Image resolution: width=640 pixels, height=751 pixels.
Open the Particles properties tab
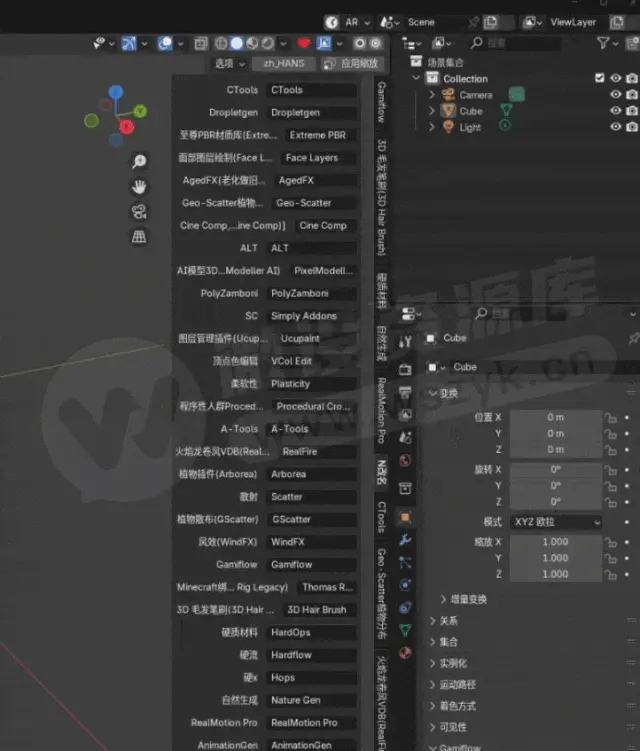point(405,562)
